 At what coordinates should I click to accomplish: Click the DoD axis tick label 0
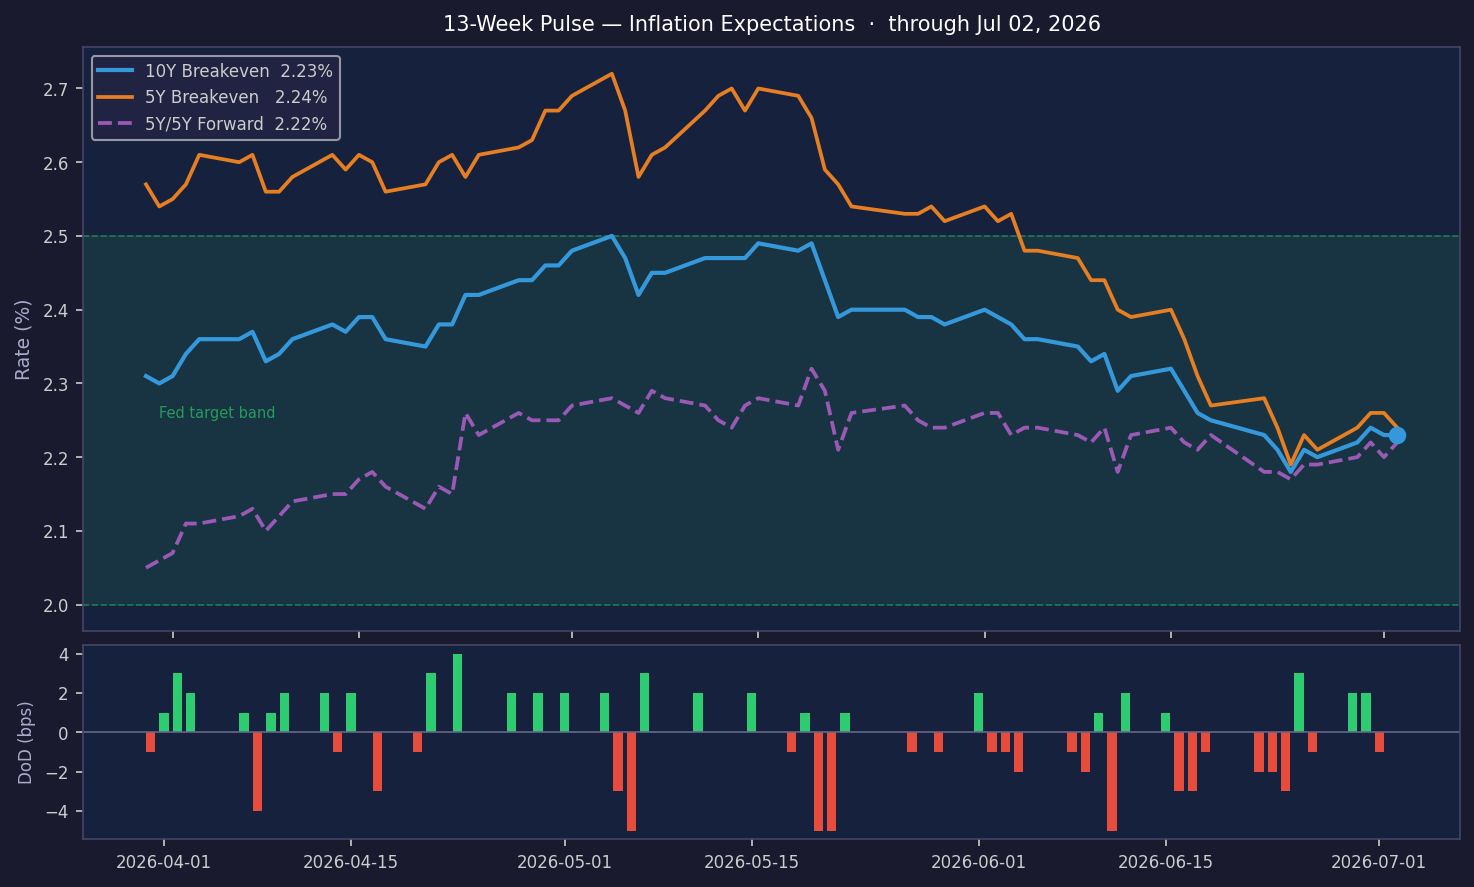pos(63,733)
